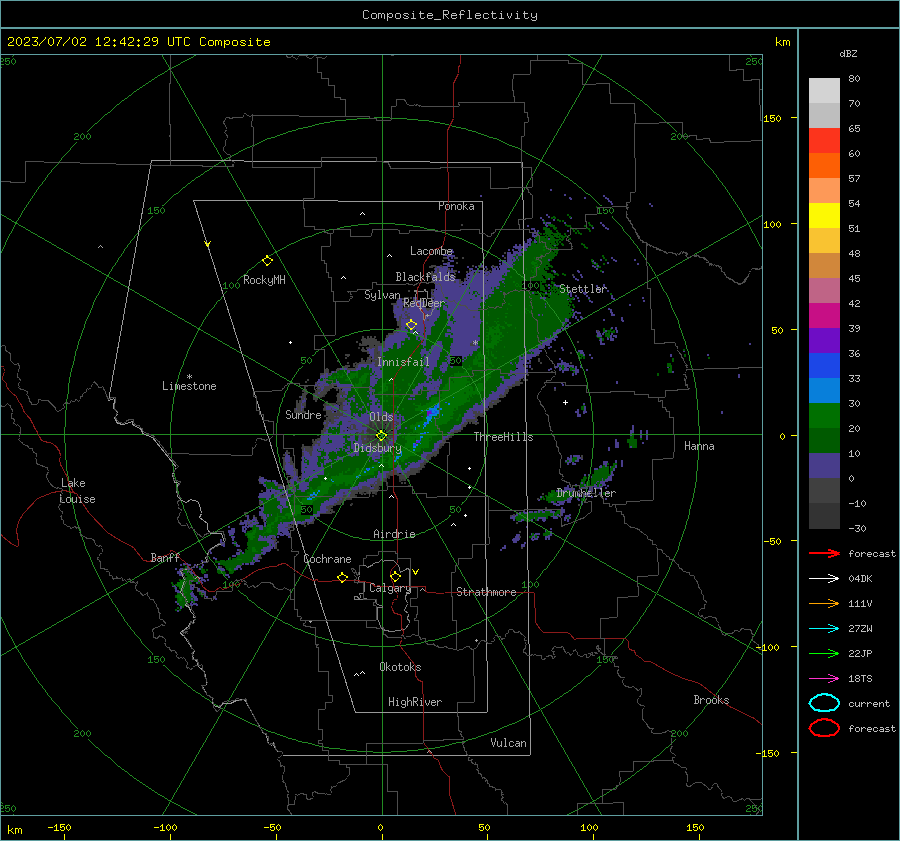
Task: Click the Sylvan label
Action: (x=382, y=295)
